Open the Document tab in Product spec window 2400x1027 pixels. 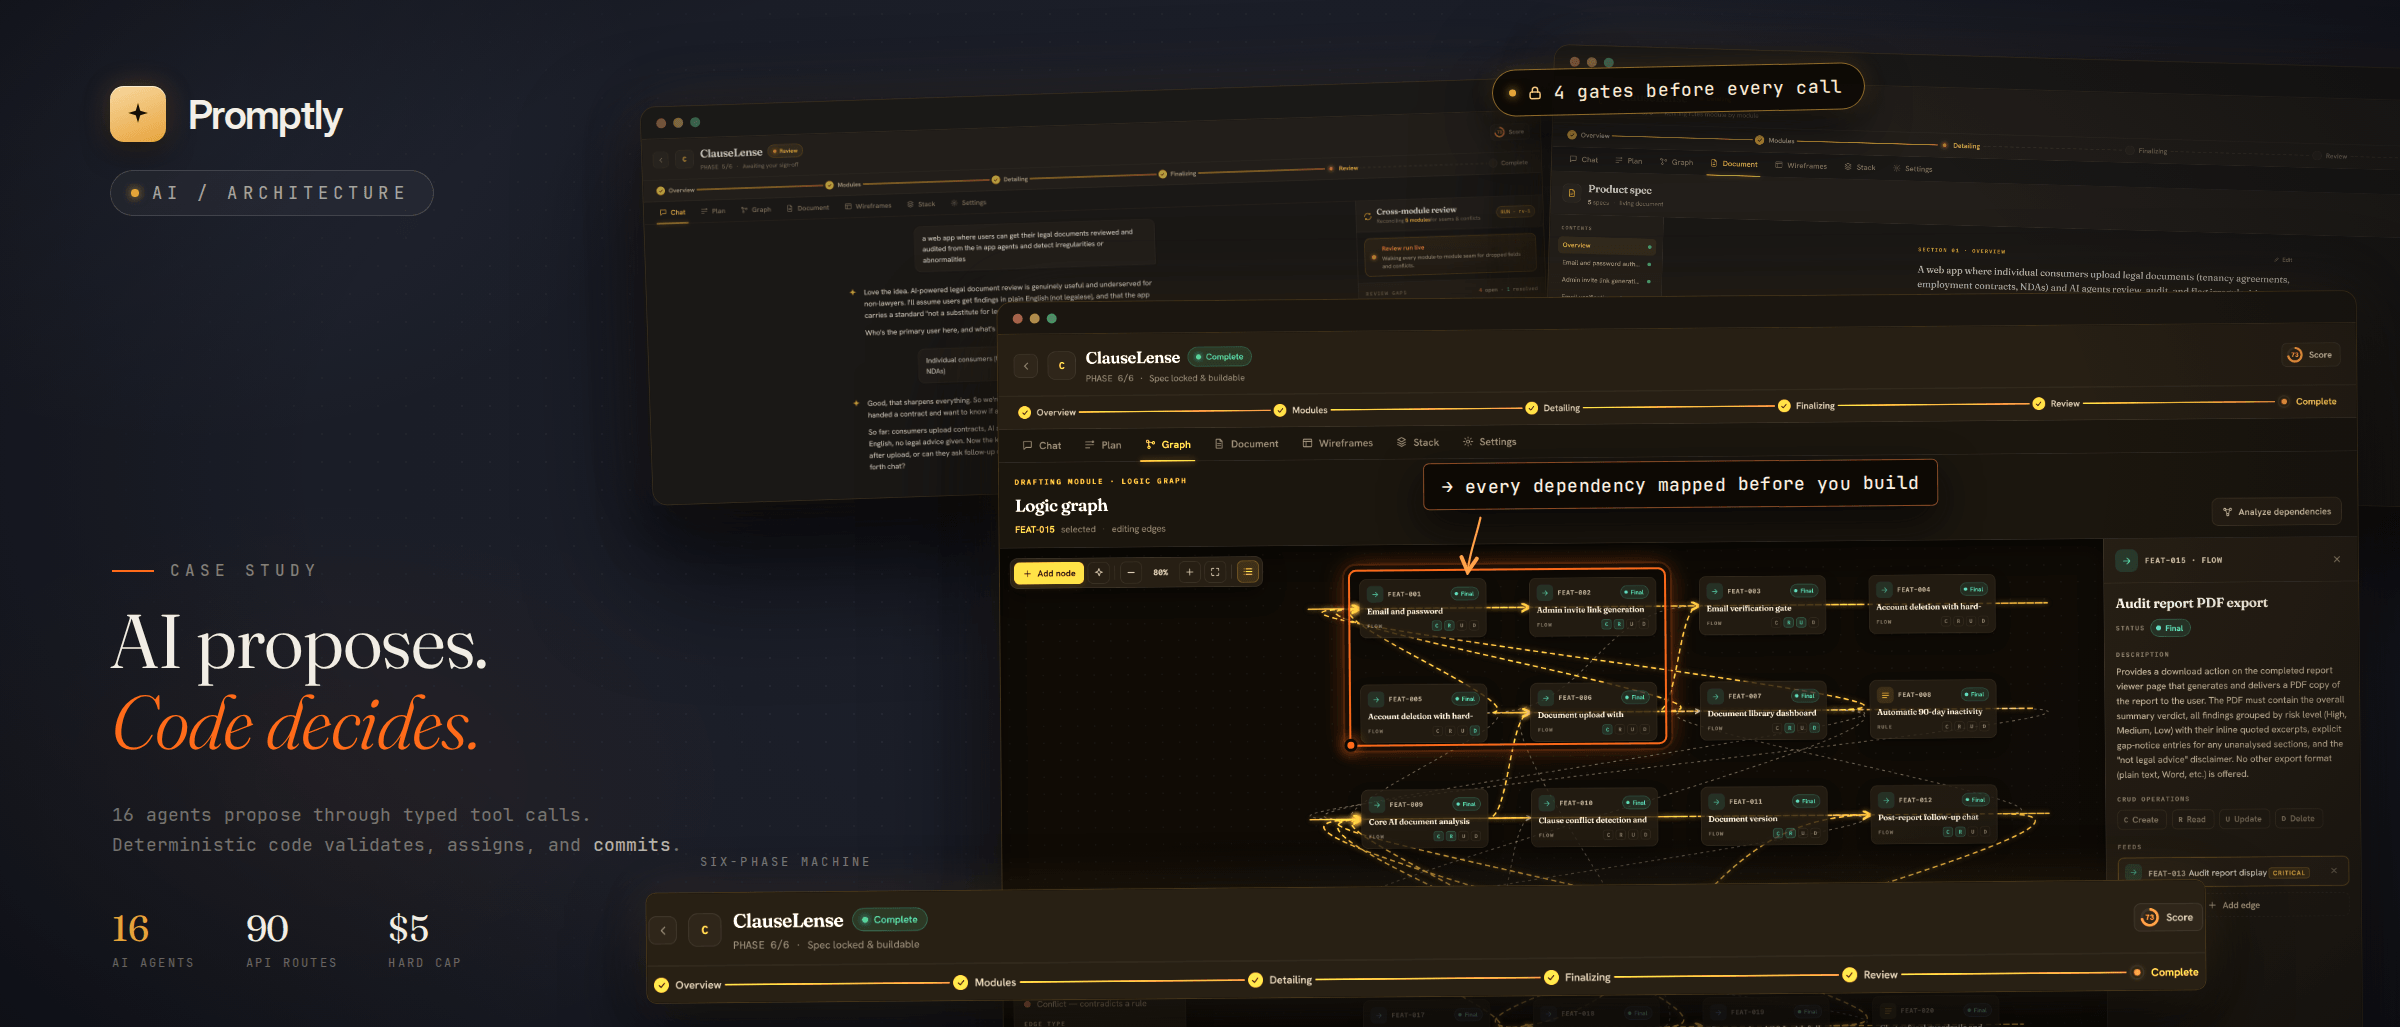[x=1734, y=164]
